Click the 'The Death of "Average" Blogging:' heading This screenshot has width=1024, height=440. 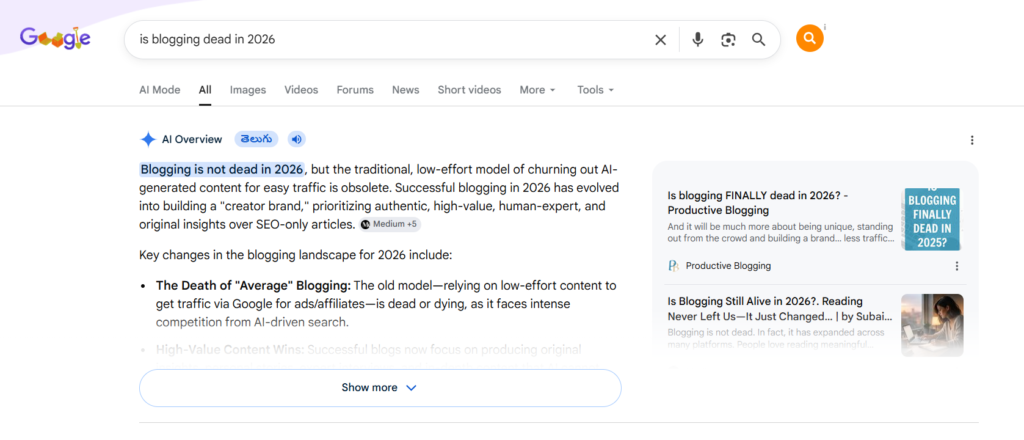pos(253,286)
